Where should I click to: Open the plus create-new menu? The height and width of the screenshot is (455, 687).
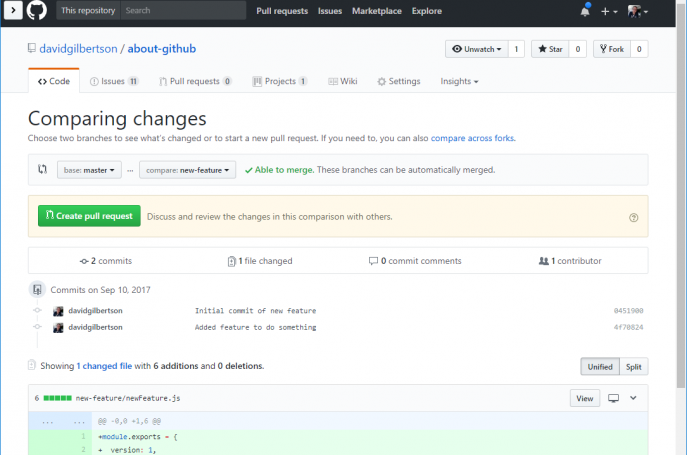point(609,11)
